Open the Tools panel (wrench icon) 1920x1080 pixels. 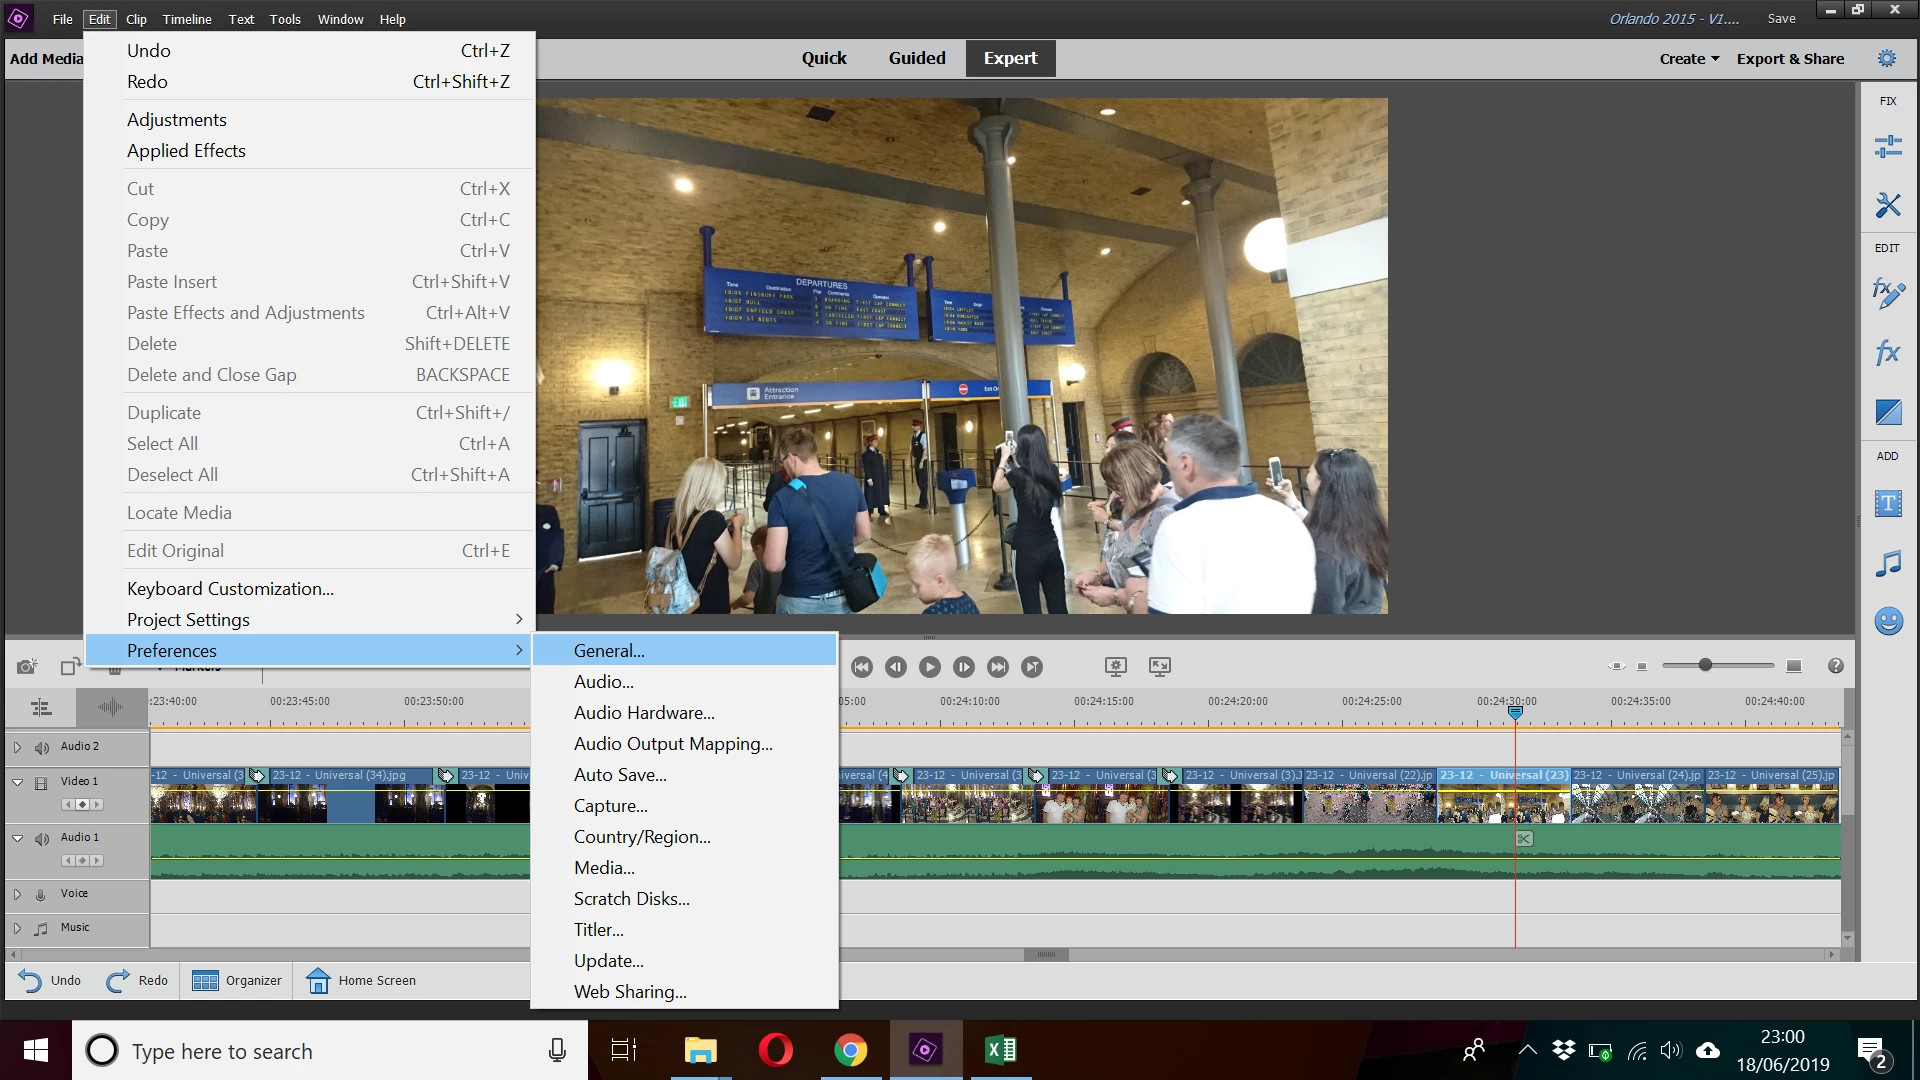coord(1887,205)
